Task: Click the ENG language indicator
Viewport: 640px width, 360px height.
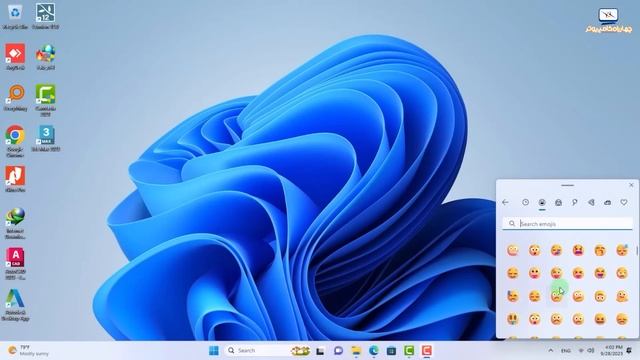Action: (x=565, y=351)
